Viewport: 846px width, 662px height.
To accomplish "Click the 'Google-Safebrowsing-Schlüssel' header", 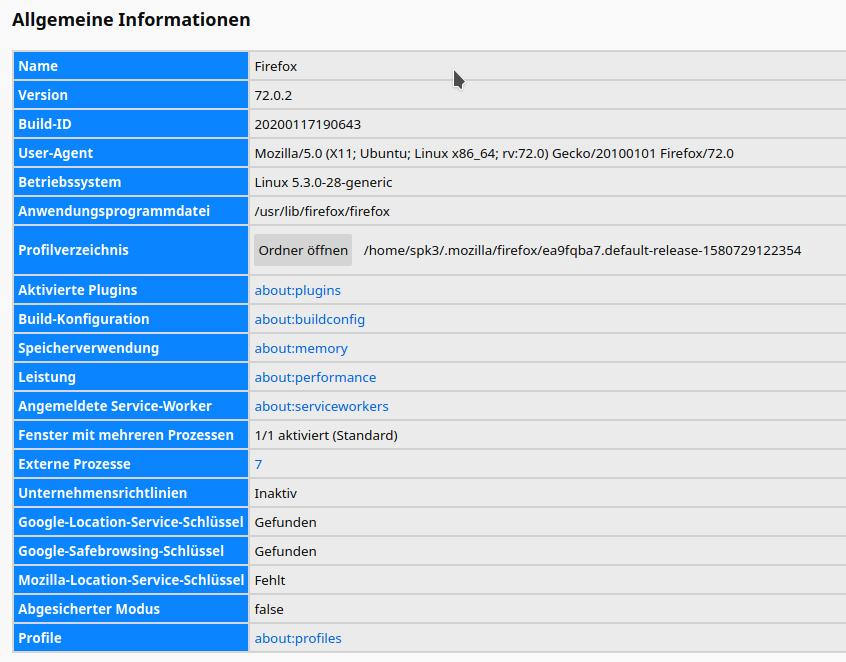I will point(131,551).
